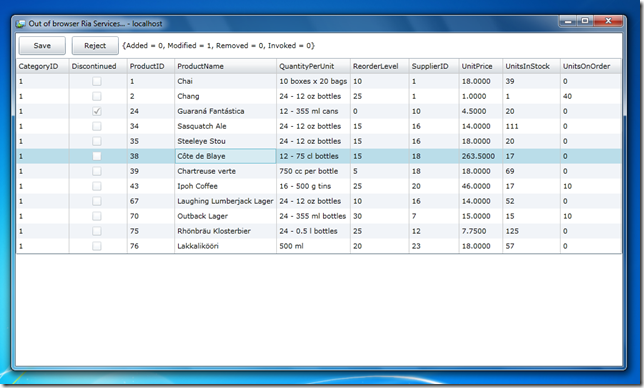This screenshot has height=388, width=644.
Task: Click ProductID 67 cell
Action: click(x=151, y=201)
